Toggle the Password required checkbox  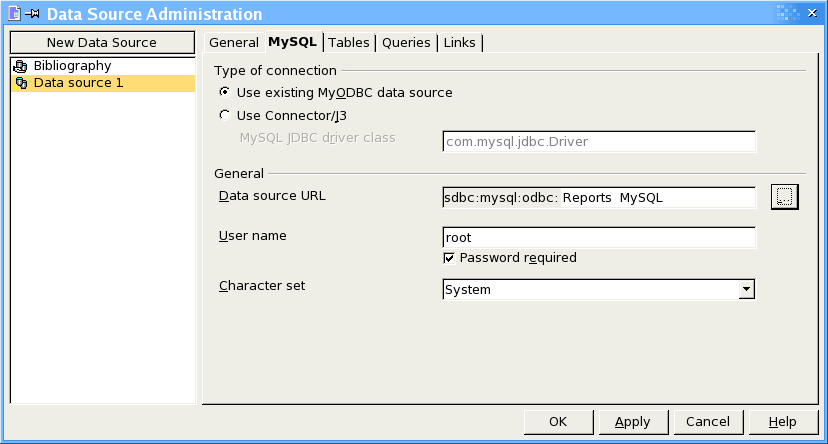[x=449, y=258]
